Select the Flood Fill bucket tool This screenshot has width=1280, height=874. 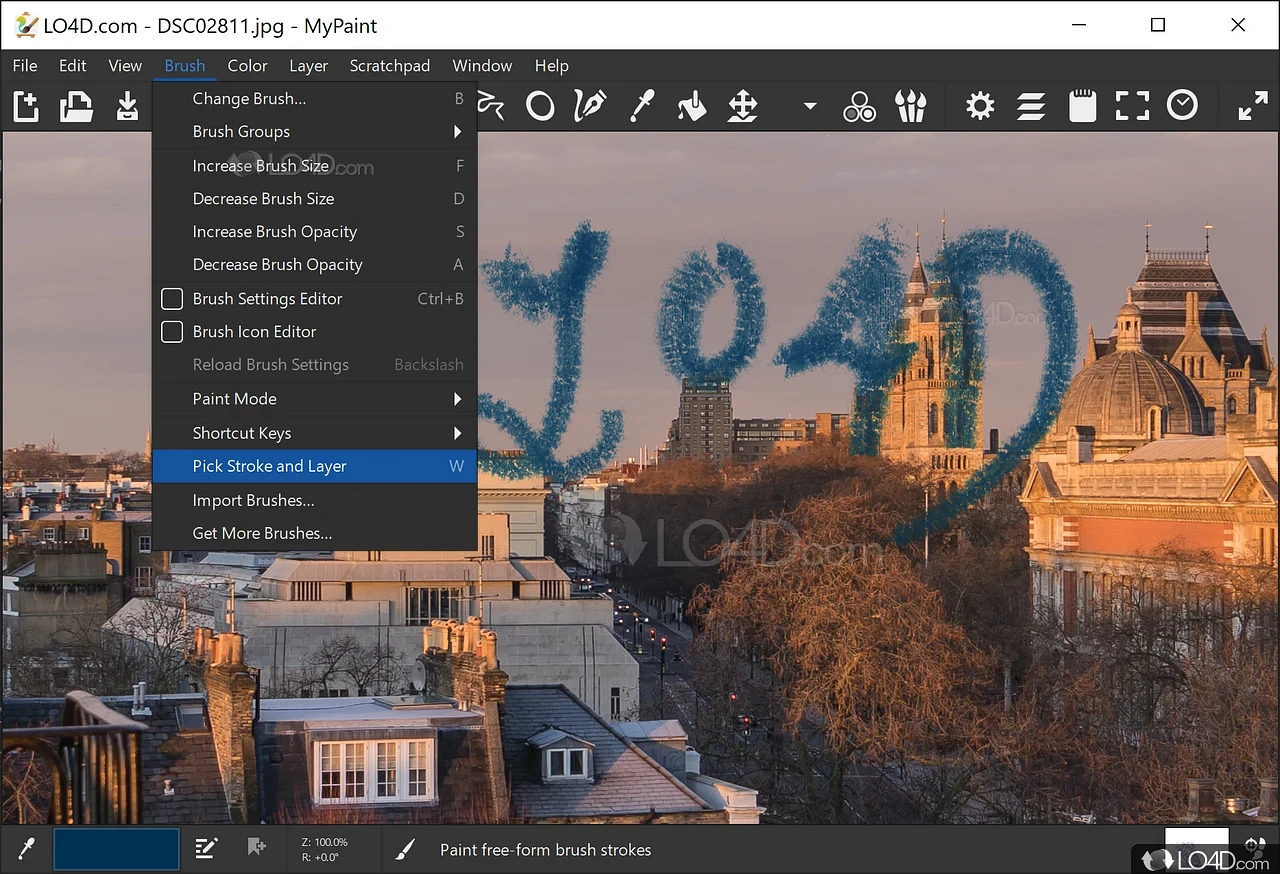[x=692, y=105]
